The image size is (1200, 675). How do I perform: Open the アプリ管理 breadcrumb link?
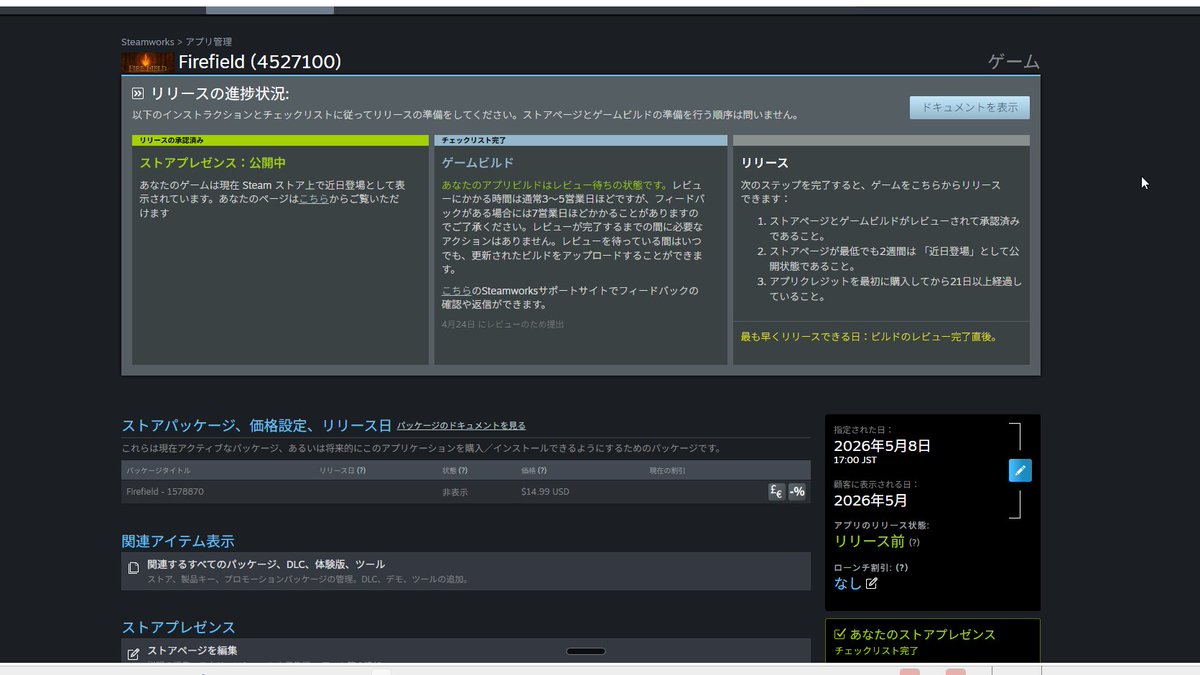[x=208, y=42]
